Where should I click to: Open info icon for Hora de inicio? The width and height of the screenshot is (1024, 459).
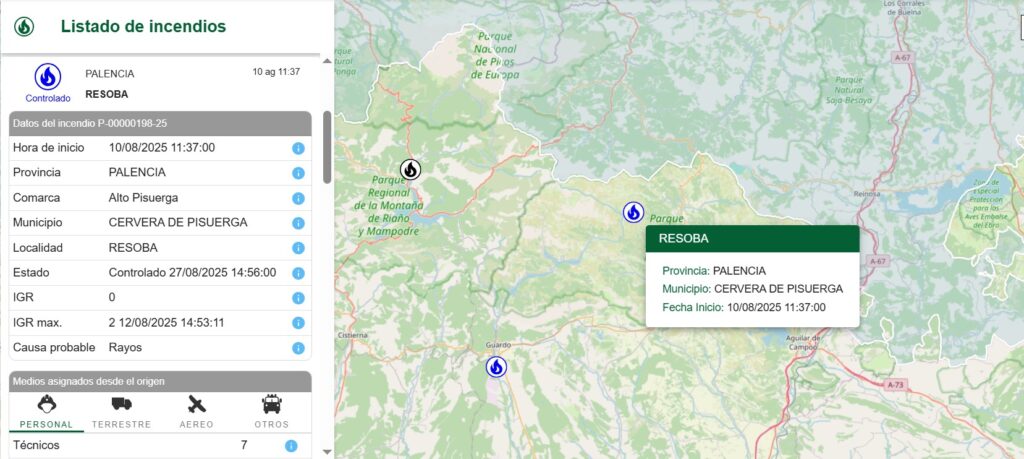pyautogui.click(x=298, y=148)
